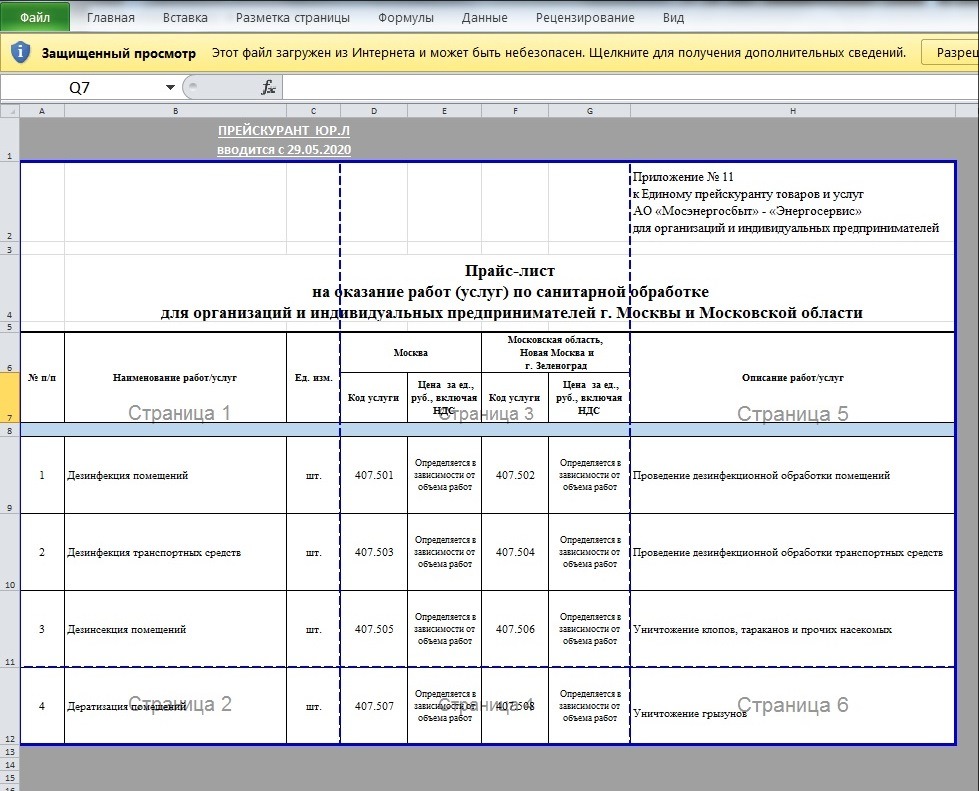Select the Проведение дезинфекционной обработки транспортных средств cell
The image size is (979, 791).
(793, 552)
